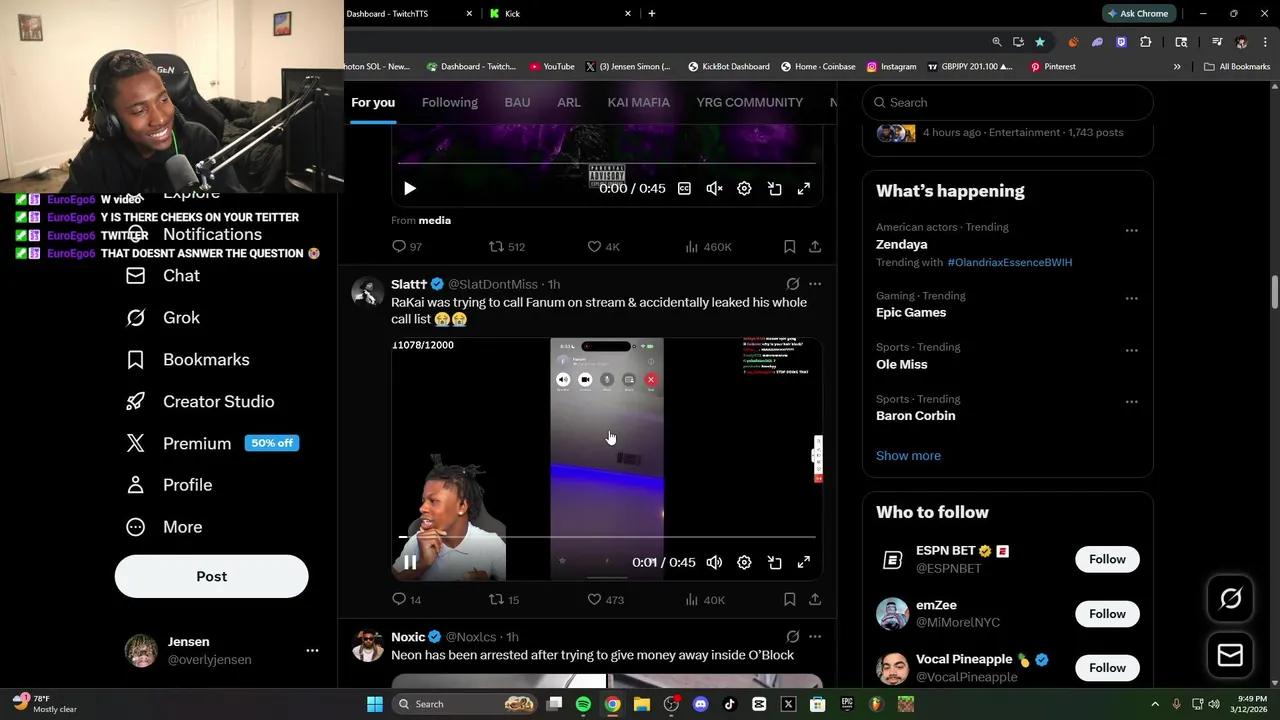Open picture-in-picture on the top video

(774, 188)
